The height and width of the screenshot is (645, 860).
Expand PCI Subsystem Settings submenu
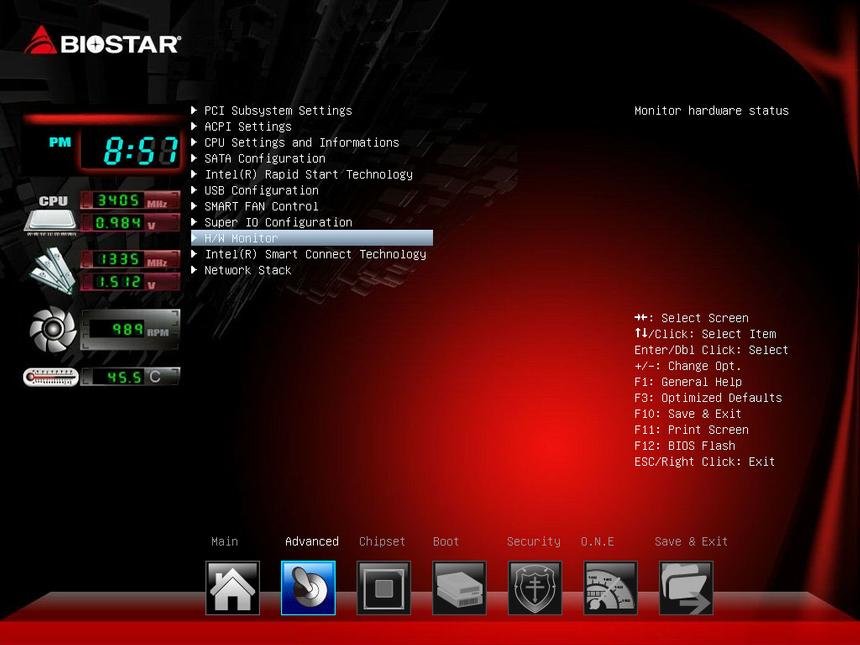tap(277, 111)
